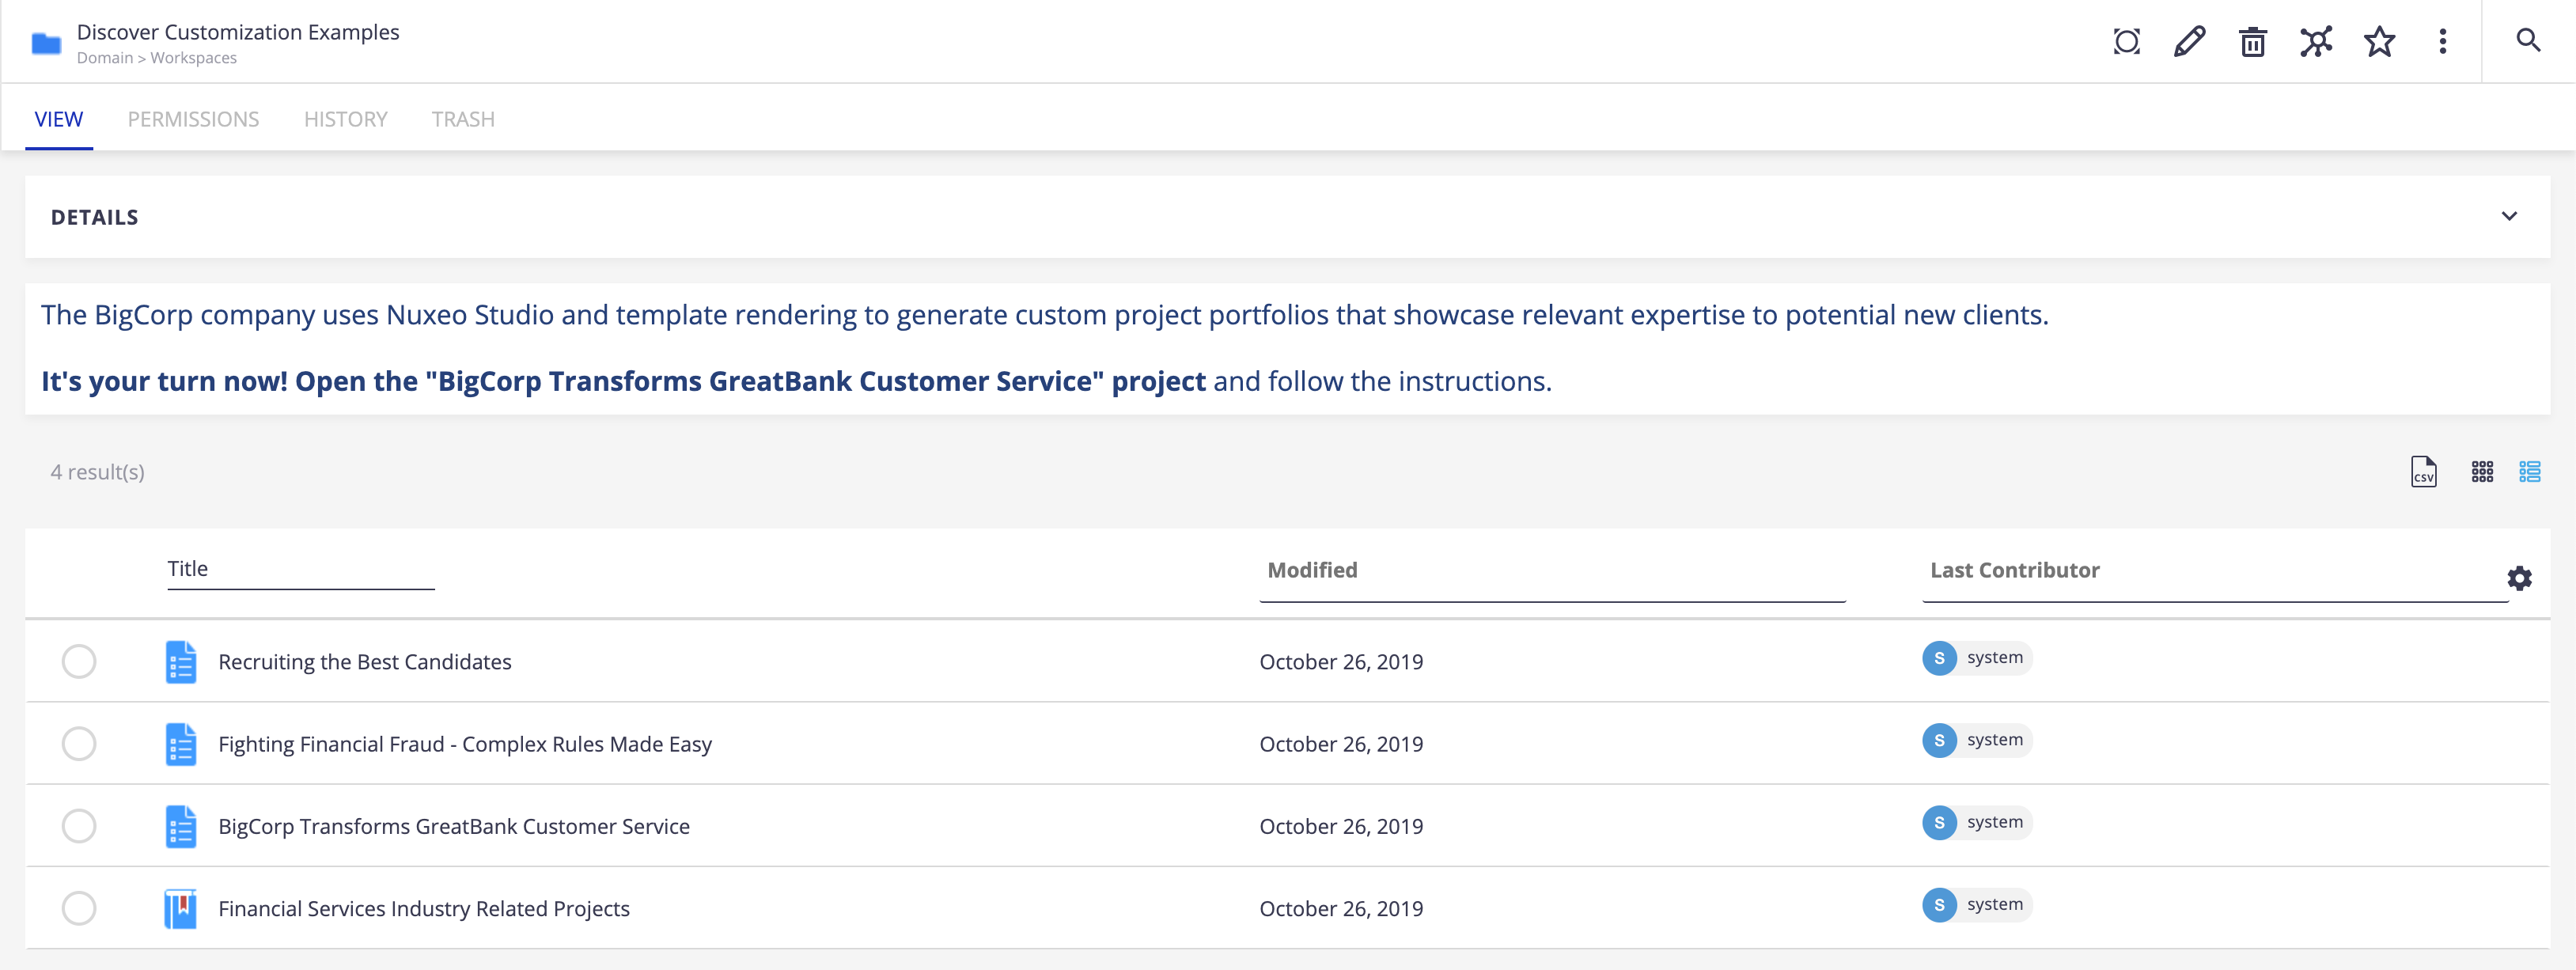Viewport: 2576px width, 970px height.
Task: Open Fighting Financial Fraud - Complex Rules Made Easy
Action: point(465,744)
